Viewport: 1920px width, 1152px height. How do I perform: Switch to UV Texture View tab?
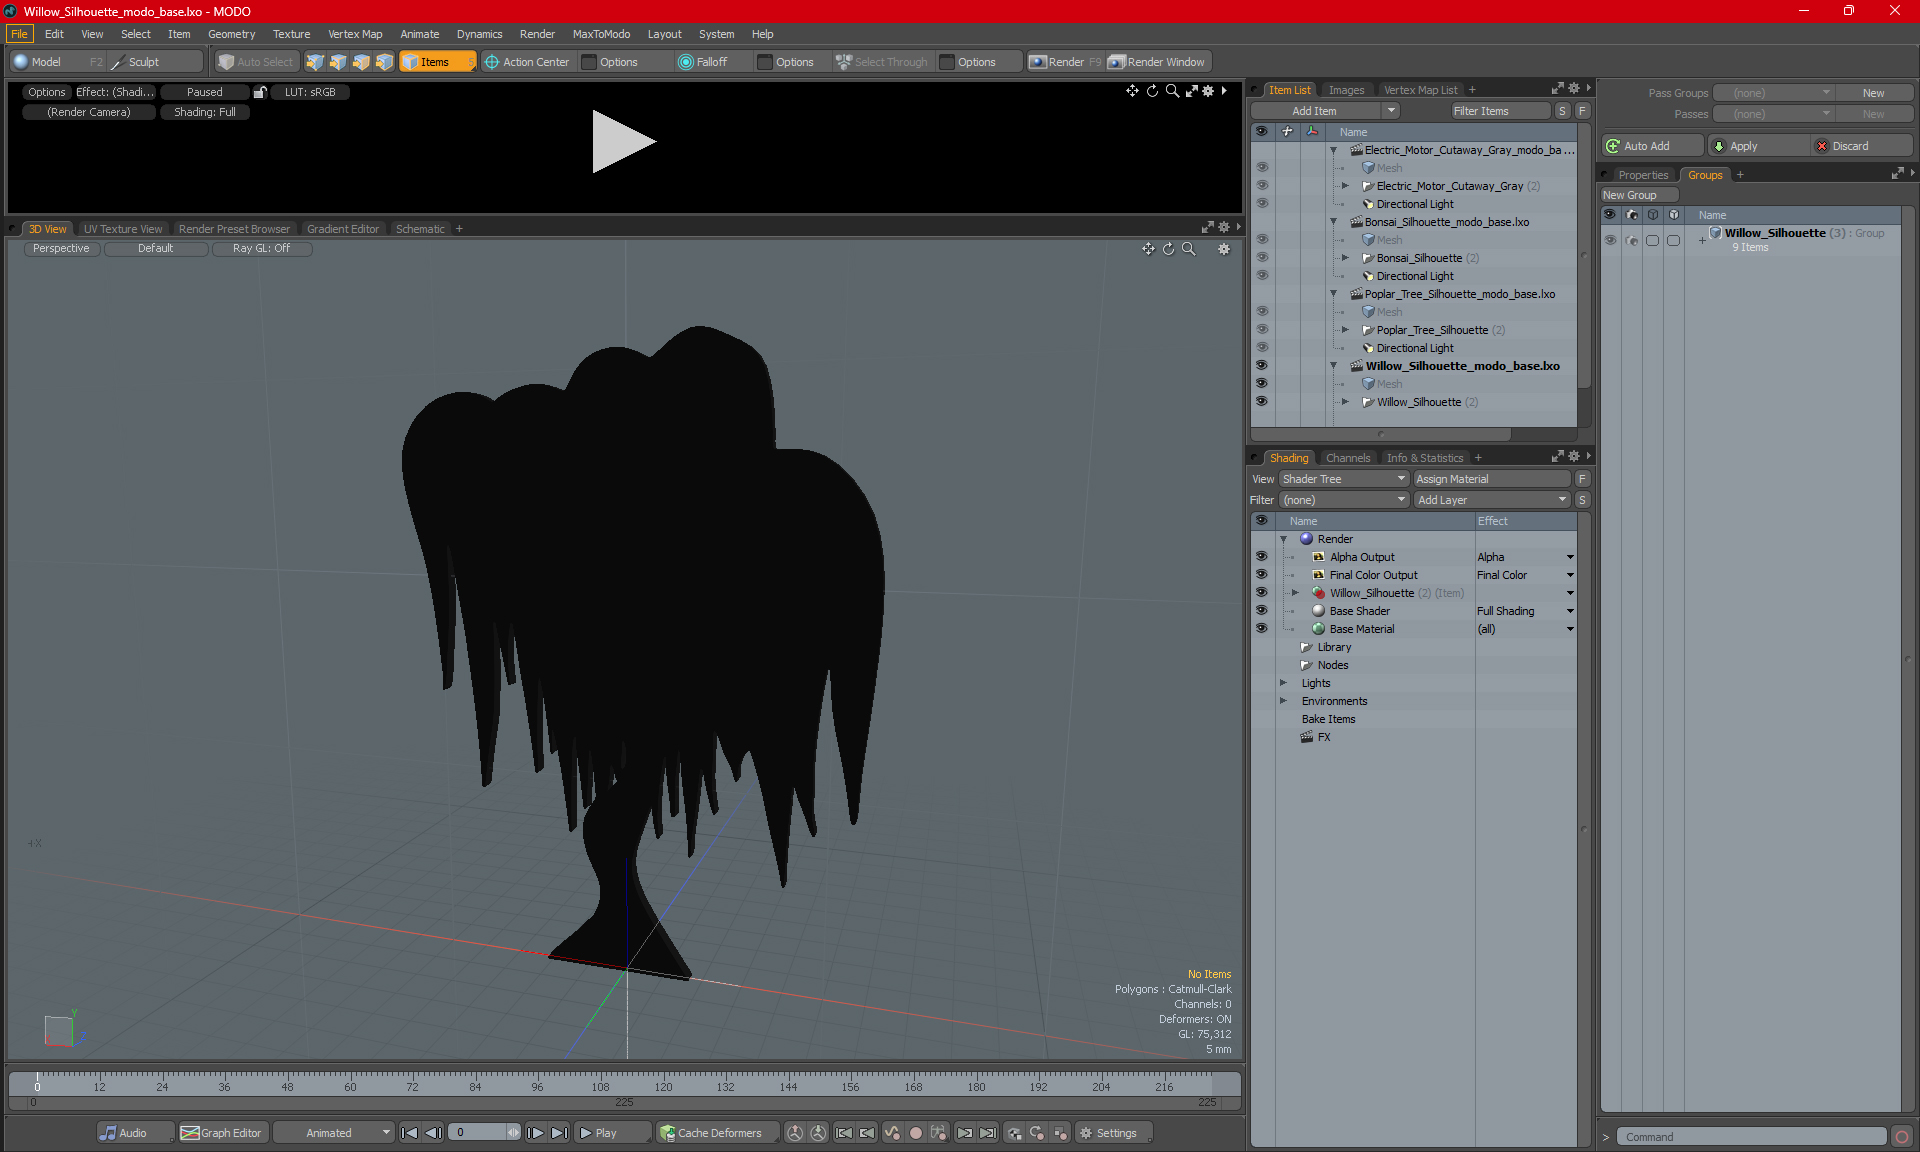pos(122,229)
